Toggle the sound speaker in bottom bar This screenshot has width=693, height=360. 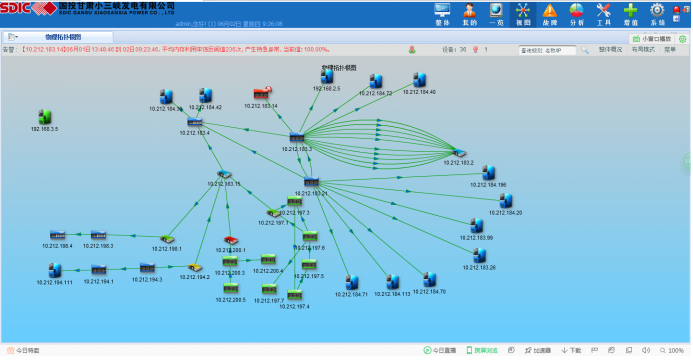[646, 350]
